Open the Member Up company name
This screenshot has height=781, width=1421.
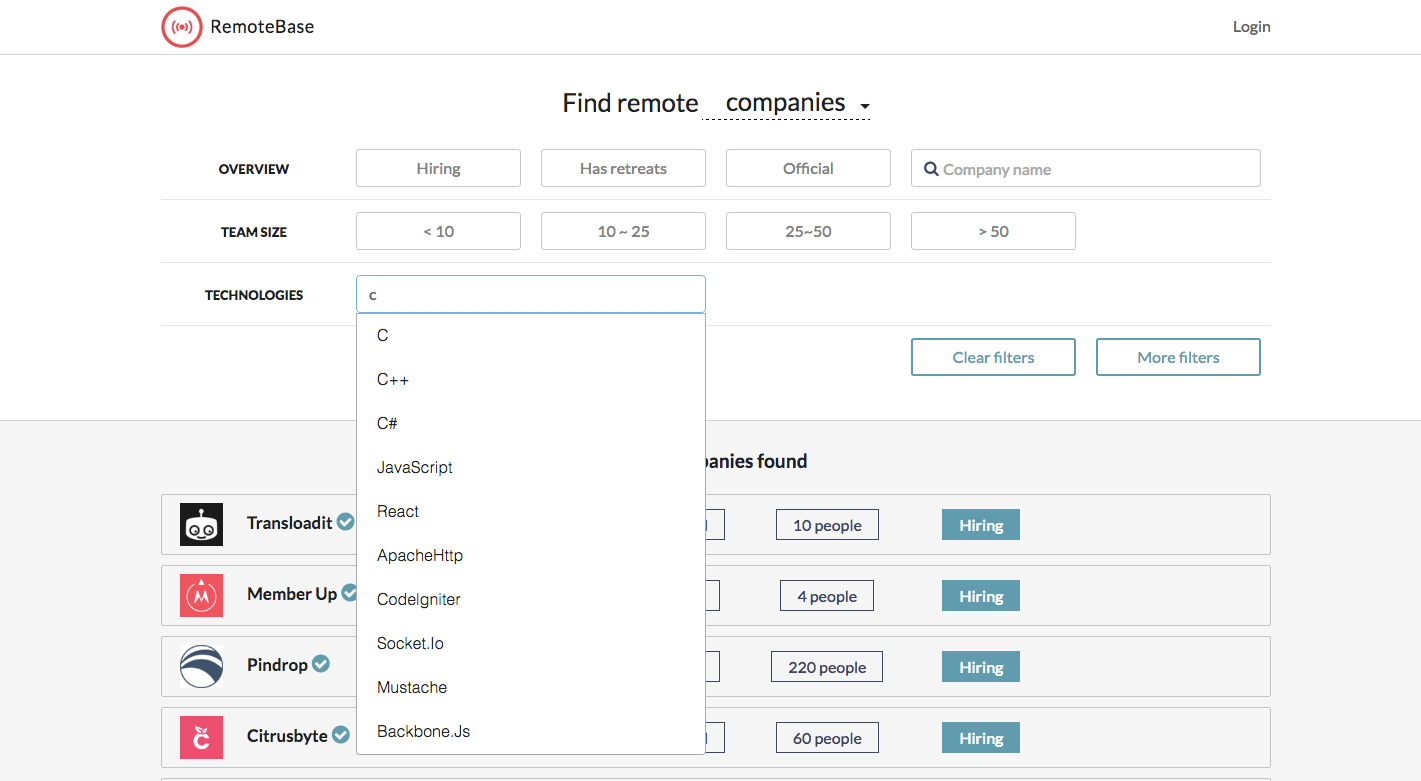[x=292, y=594]
